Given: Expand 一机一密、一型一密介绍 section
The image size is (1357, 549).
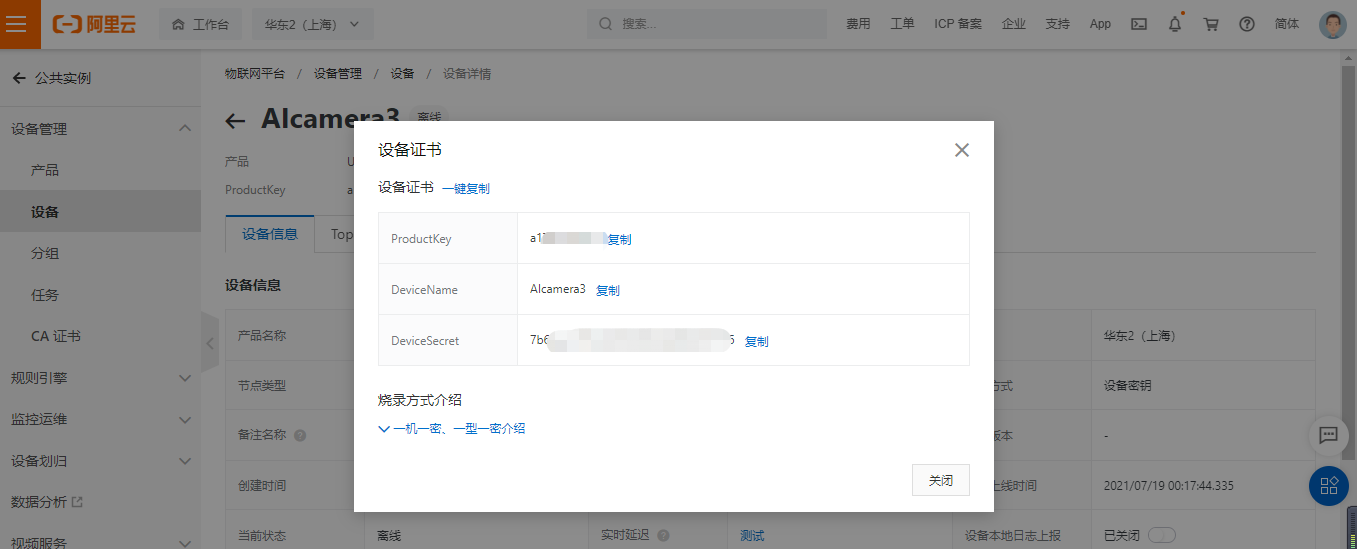Looking at the screenshot, I should (x=452, y=428).
